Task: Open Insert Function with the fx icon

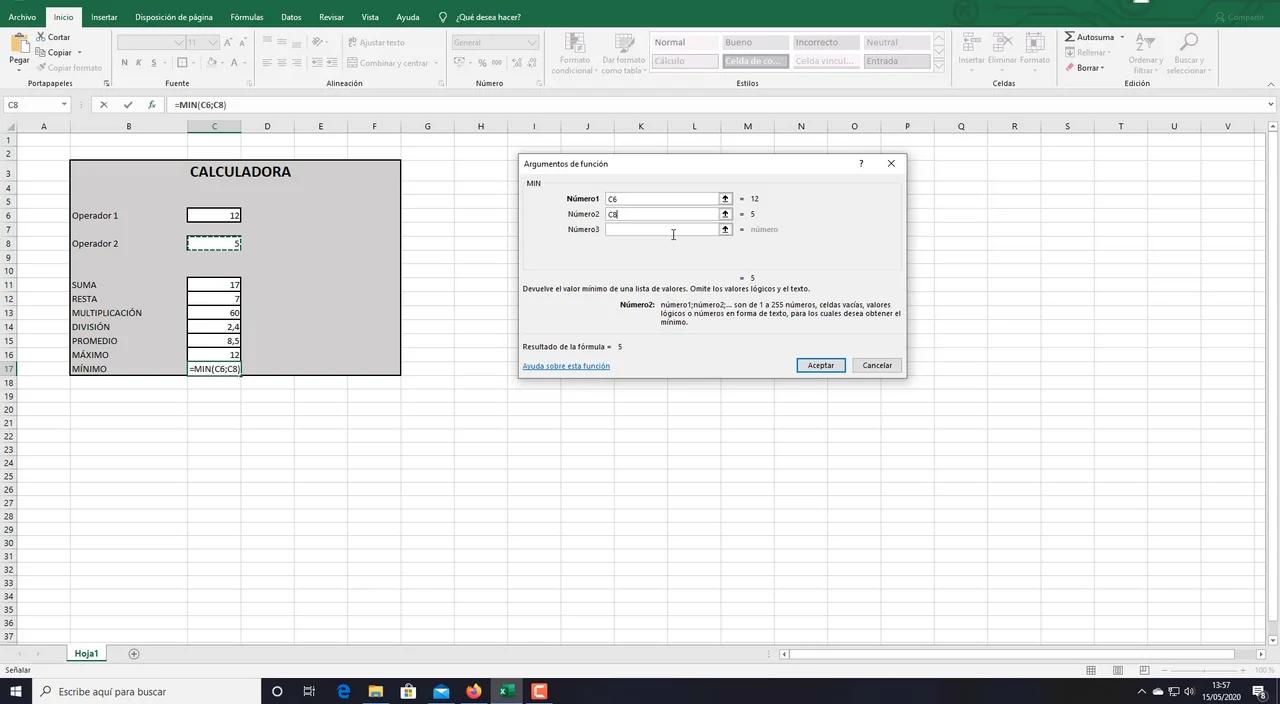Action: 152,104
